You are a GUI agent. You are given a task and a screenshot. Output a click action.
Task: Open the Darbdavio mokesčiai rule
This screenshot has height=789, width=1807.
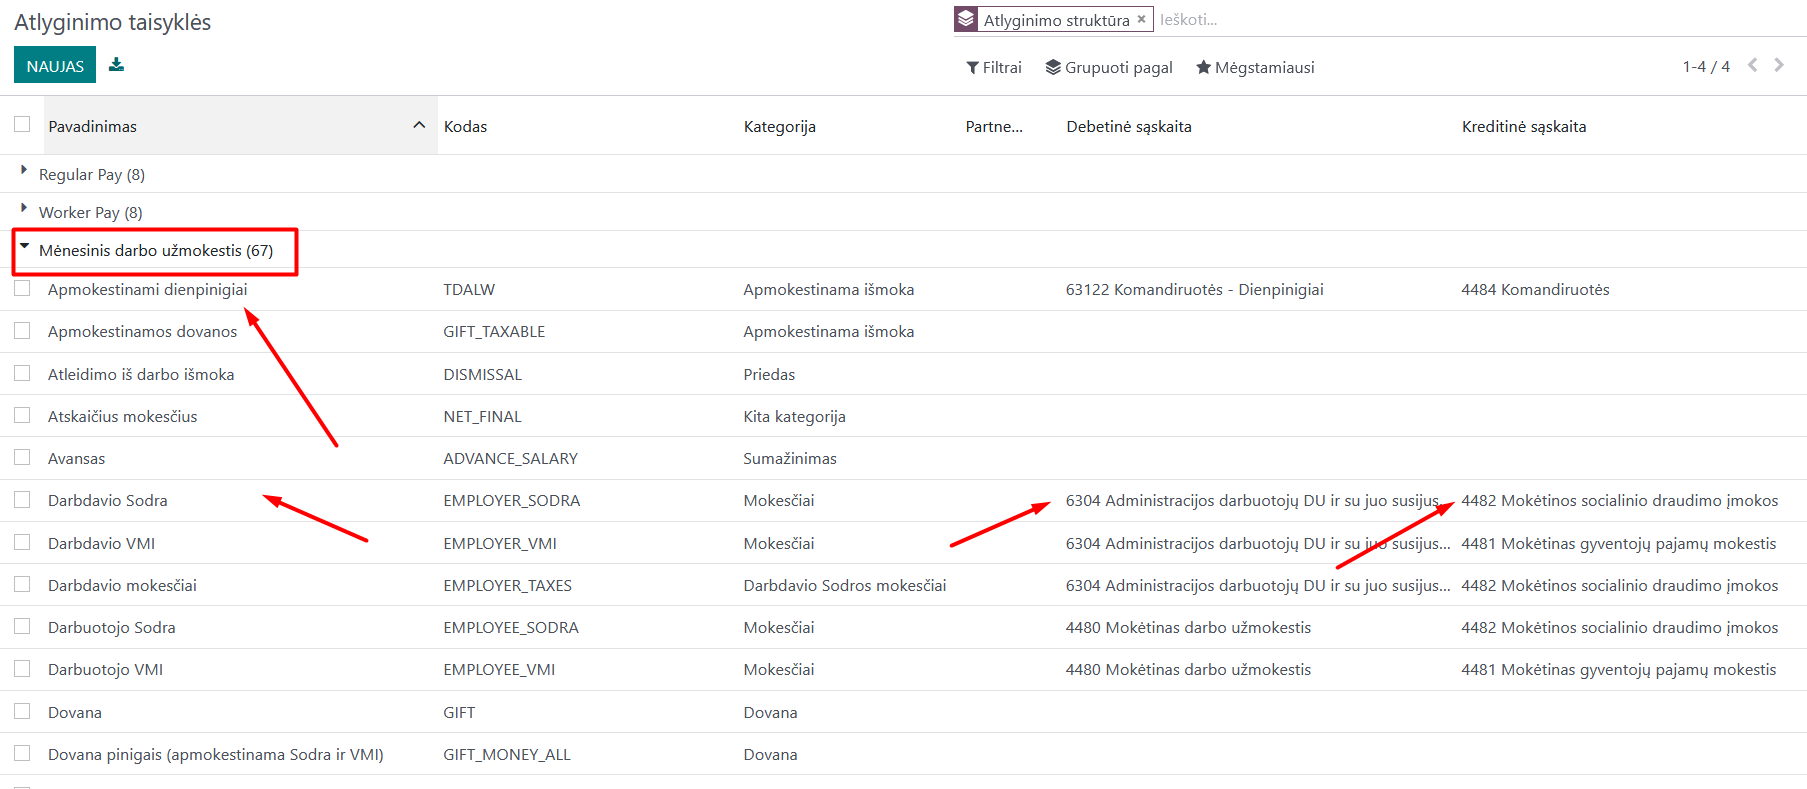(x=122, y=585)
